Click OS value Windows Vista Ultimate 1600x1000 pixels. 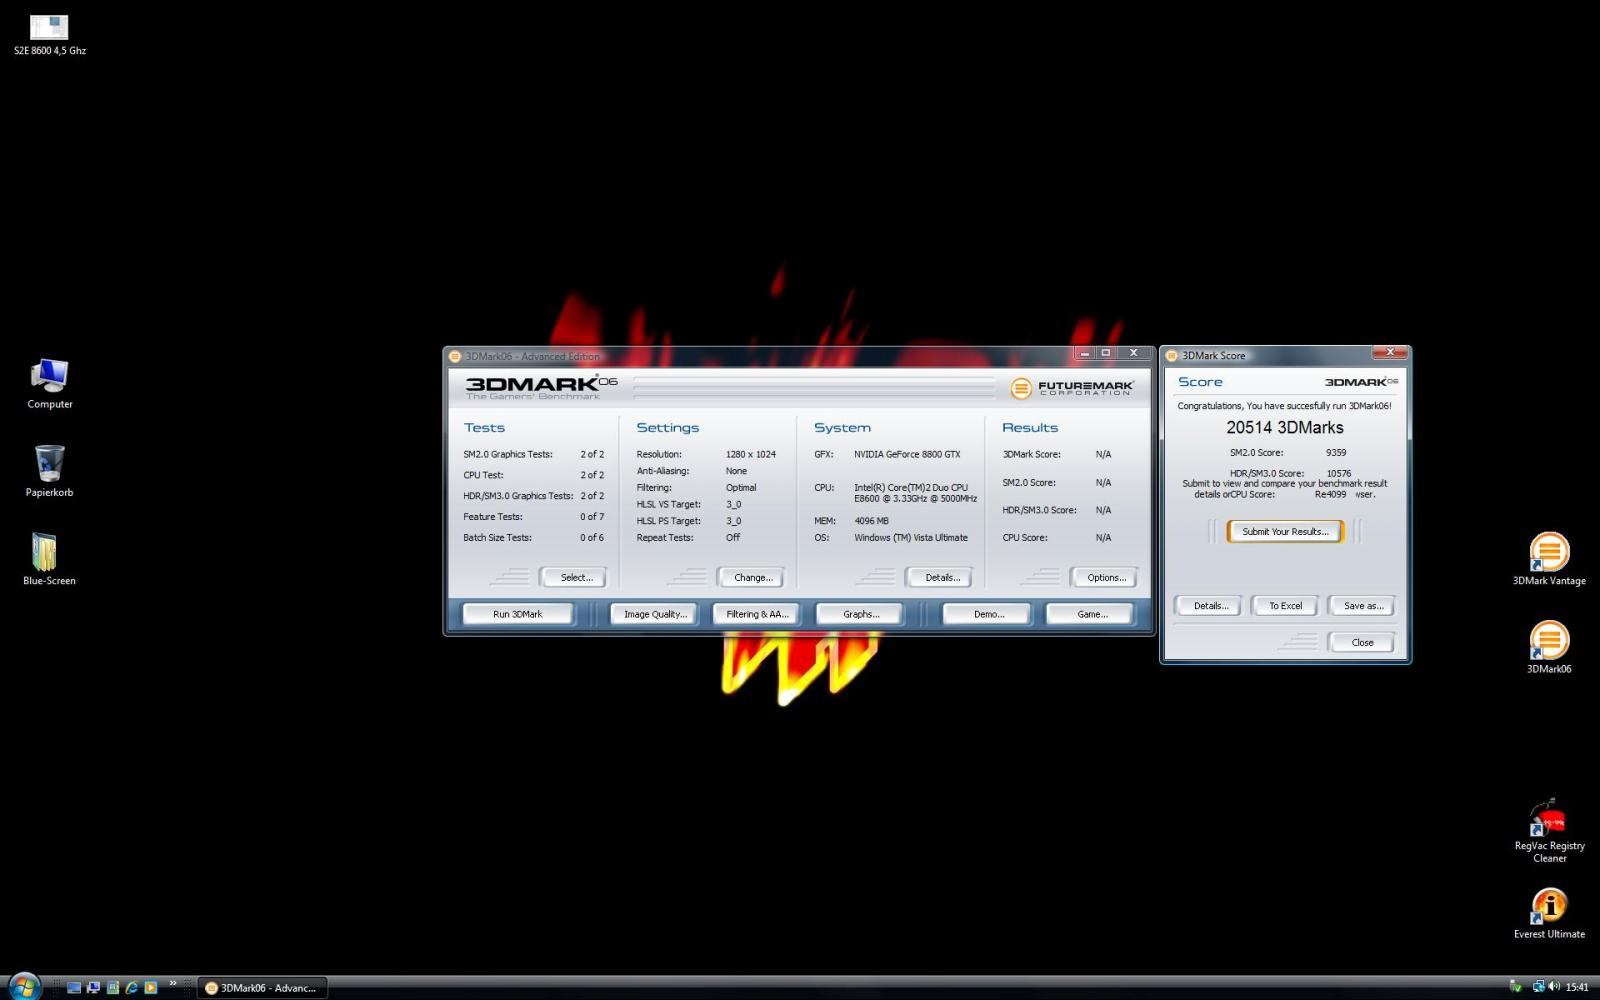[x=911, y=537]
